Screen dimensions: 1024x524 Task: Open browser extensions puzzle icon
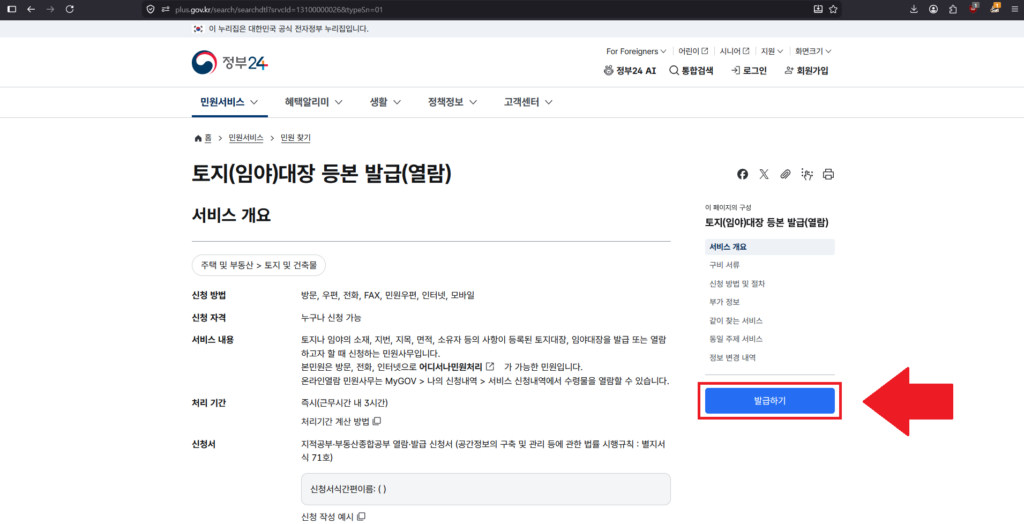[x=953, y=9]
